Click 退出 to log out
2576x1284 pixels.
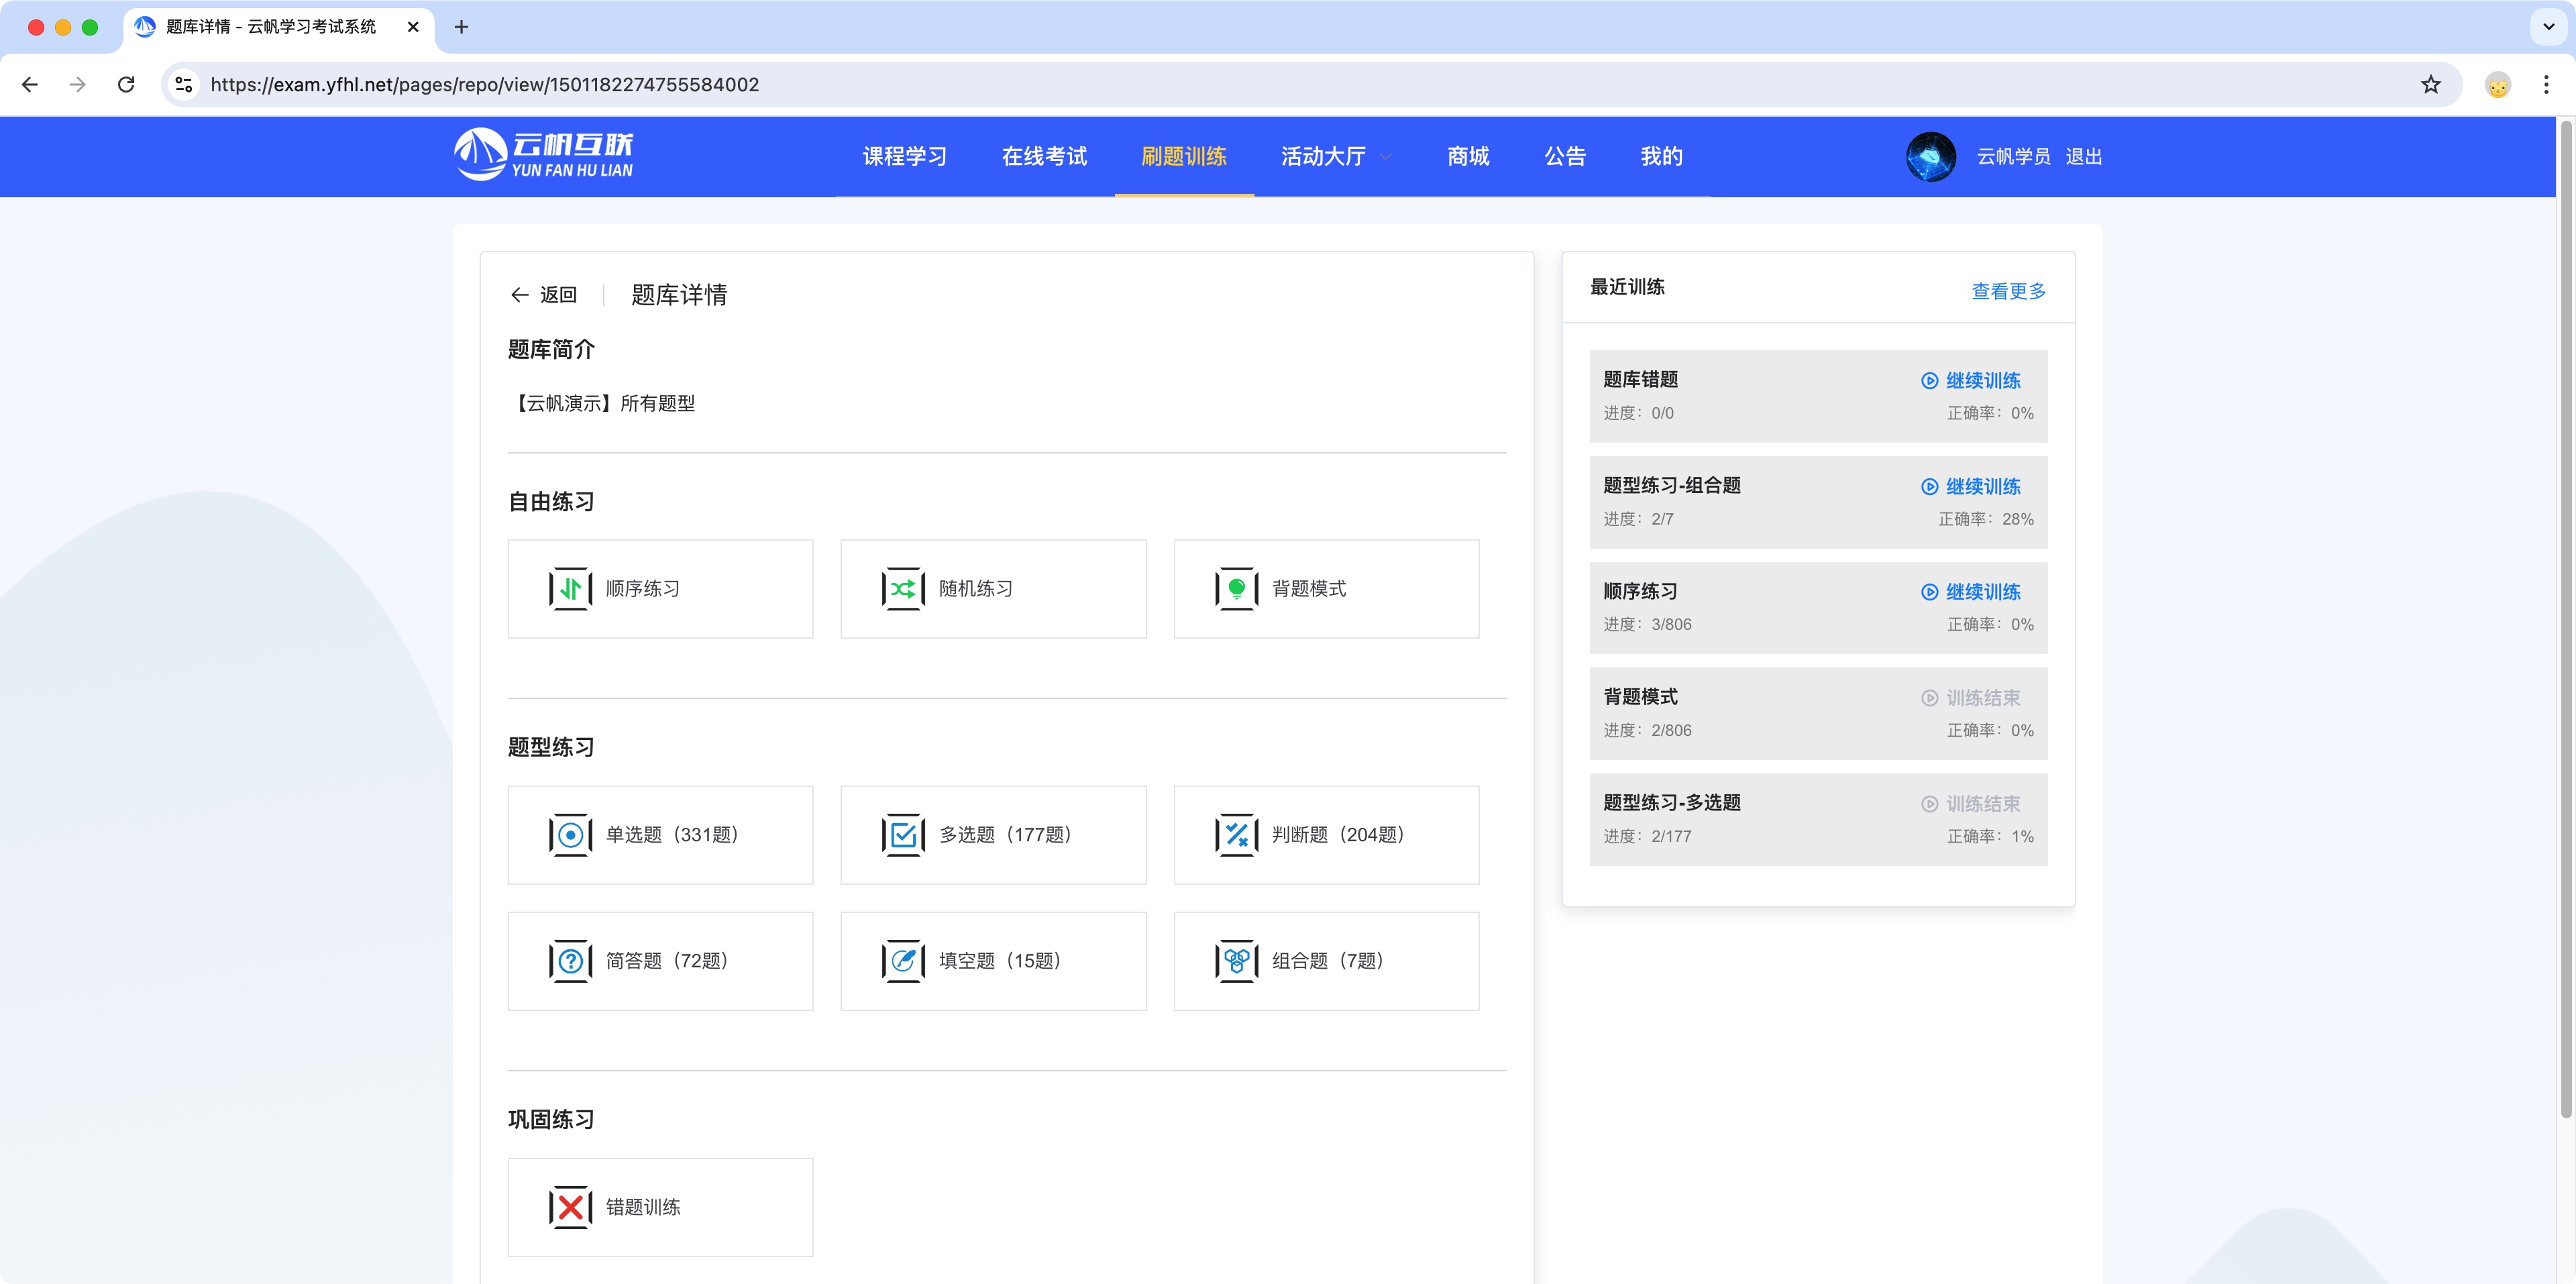click(2083, 156)
